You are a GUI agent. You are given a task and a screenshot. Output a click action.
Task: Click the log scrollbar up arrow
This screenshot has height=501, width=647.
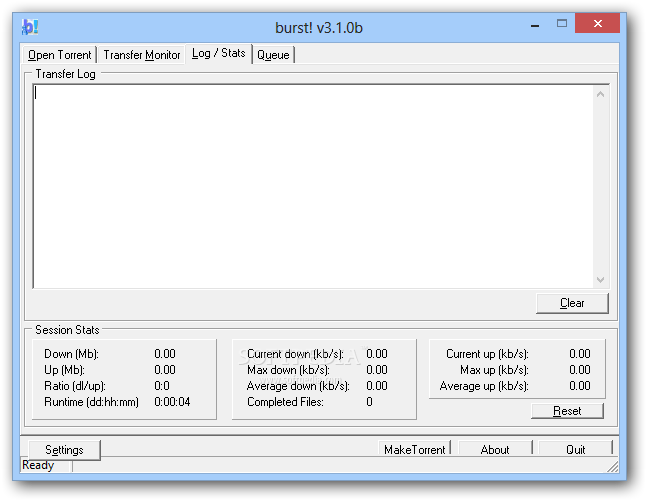click(601, 95)
